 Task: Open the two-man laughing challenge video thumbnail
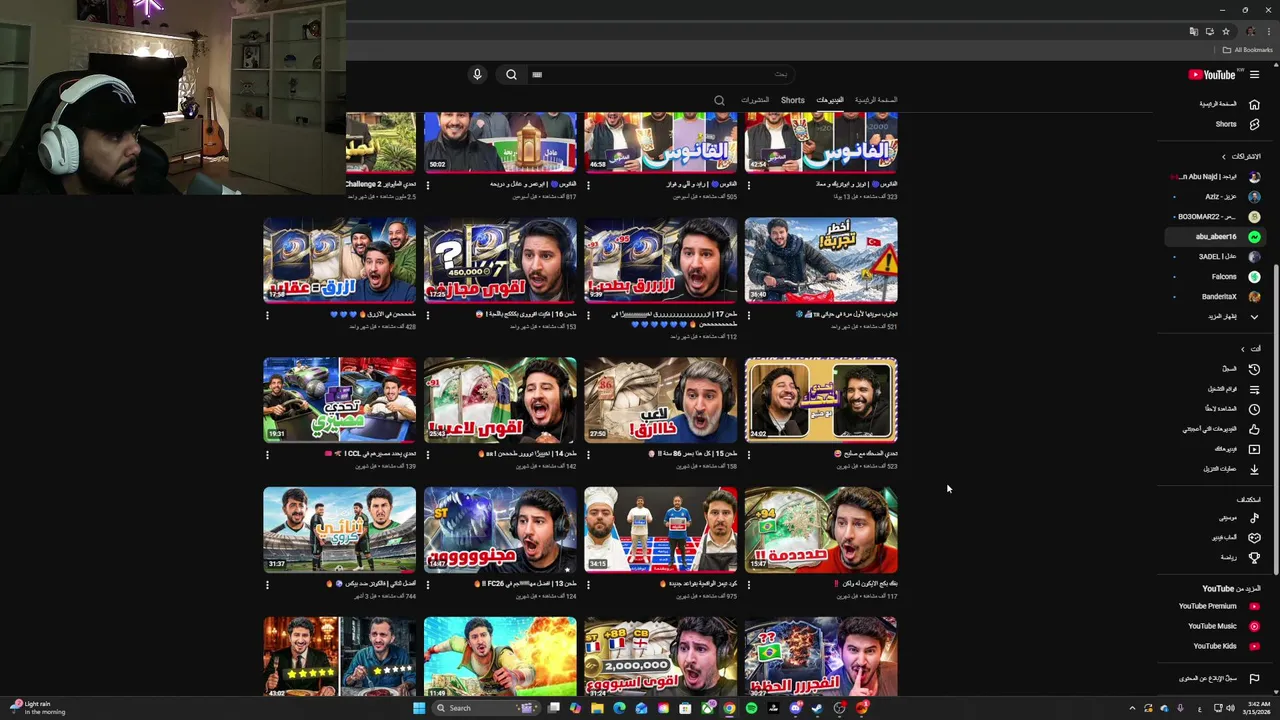821,400
